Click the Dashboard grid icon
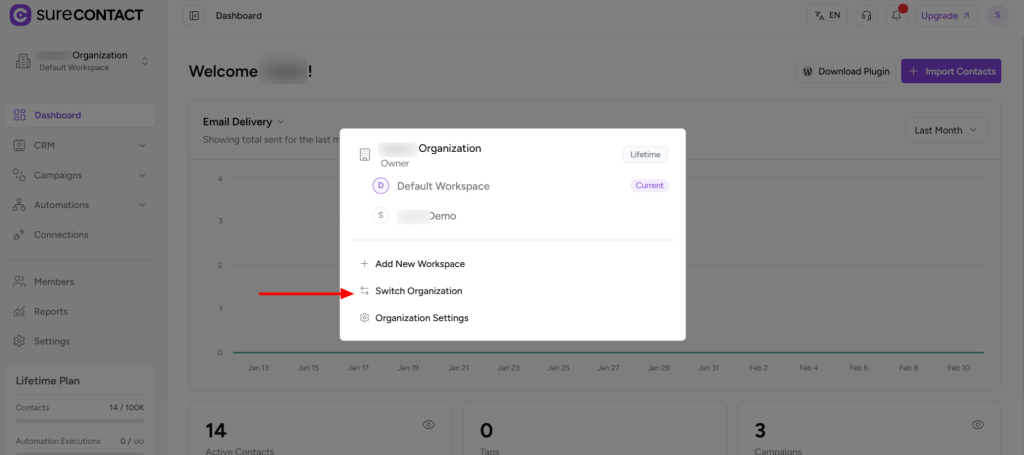Screen dimensions: 1024x455 [x=19, y=115]
